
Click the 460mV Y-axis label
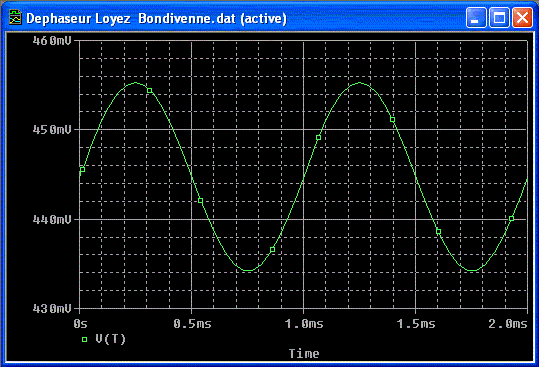52,41
